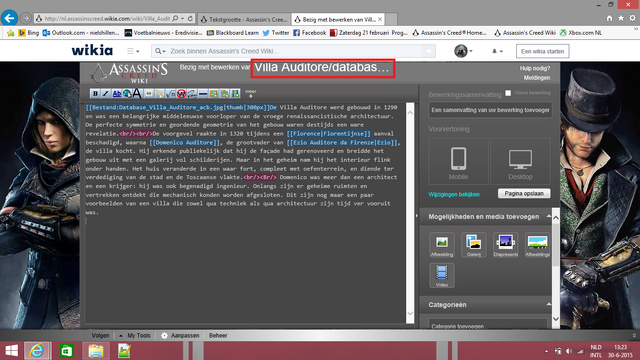Click the wikia logo
The height and width of the screenshot is (360, 640).
(x=92, y=51)
